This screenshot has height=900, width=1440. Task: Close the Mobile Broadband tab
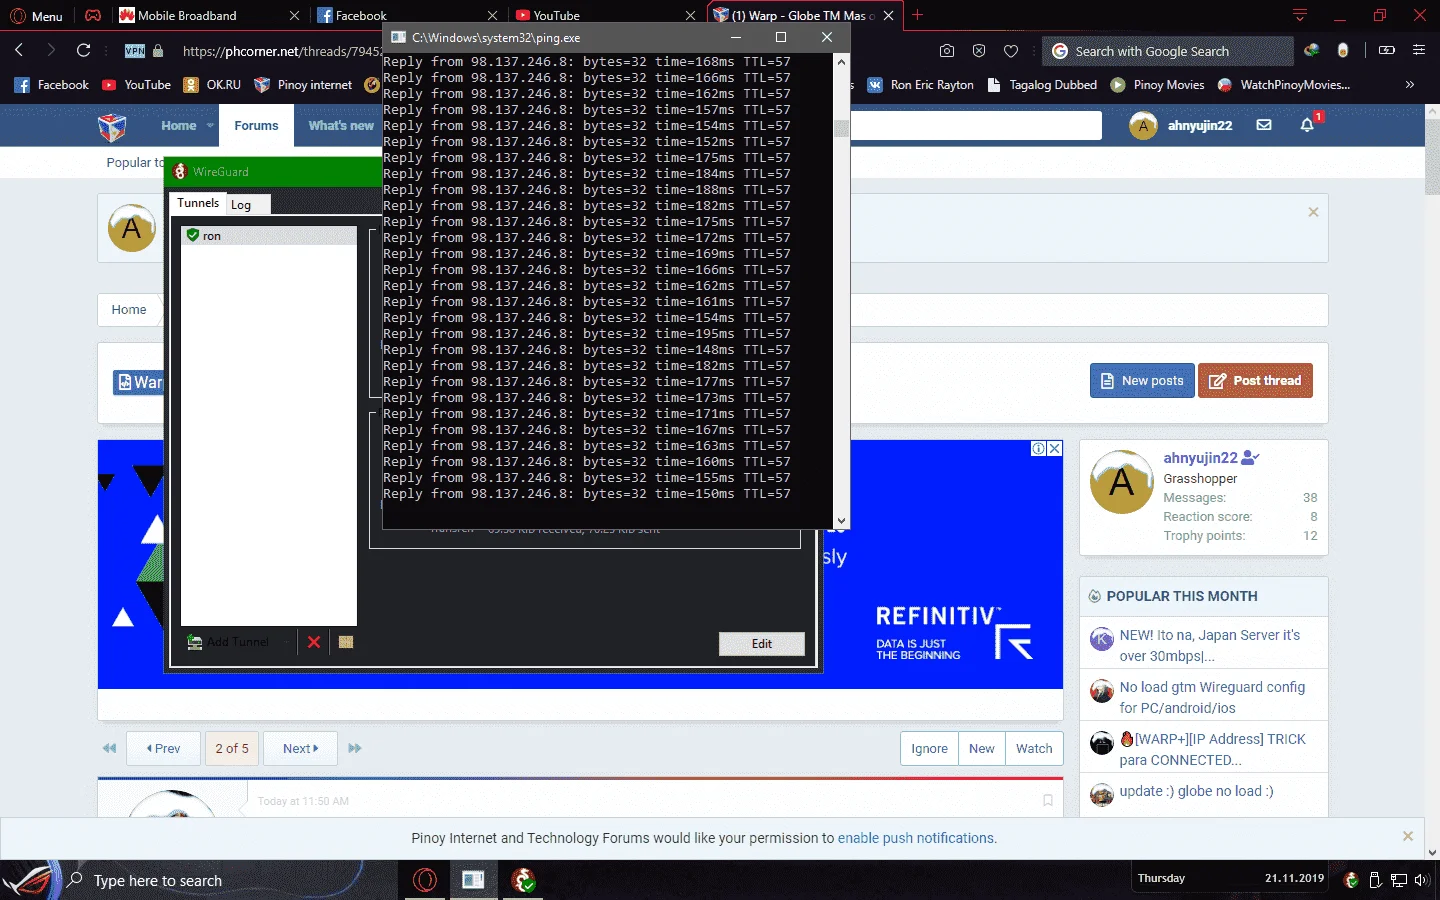point(294,16)
